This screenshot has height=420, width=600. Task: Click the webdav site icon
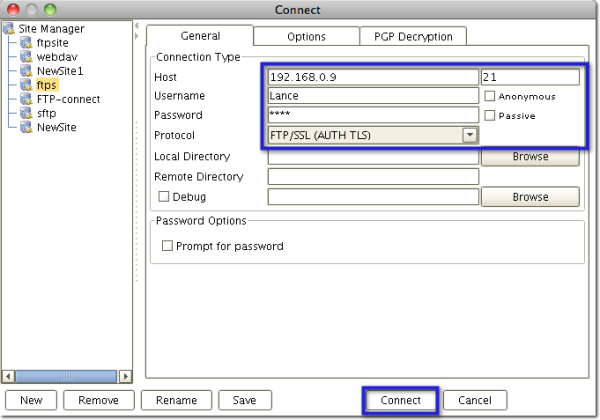coord(26,57)
